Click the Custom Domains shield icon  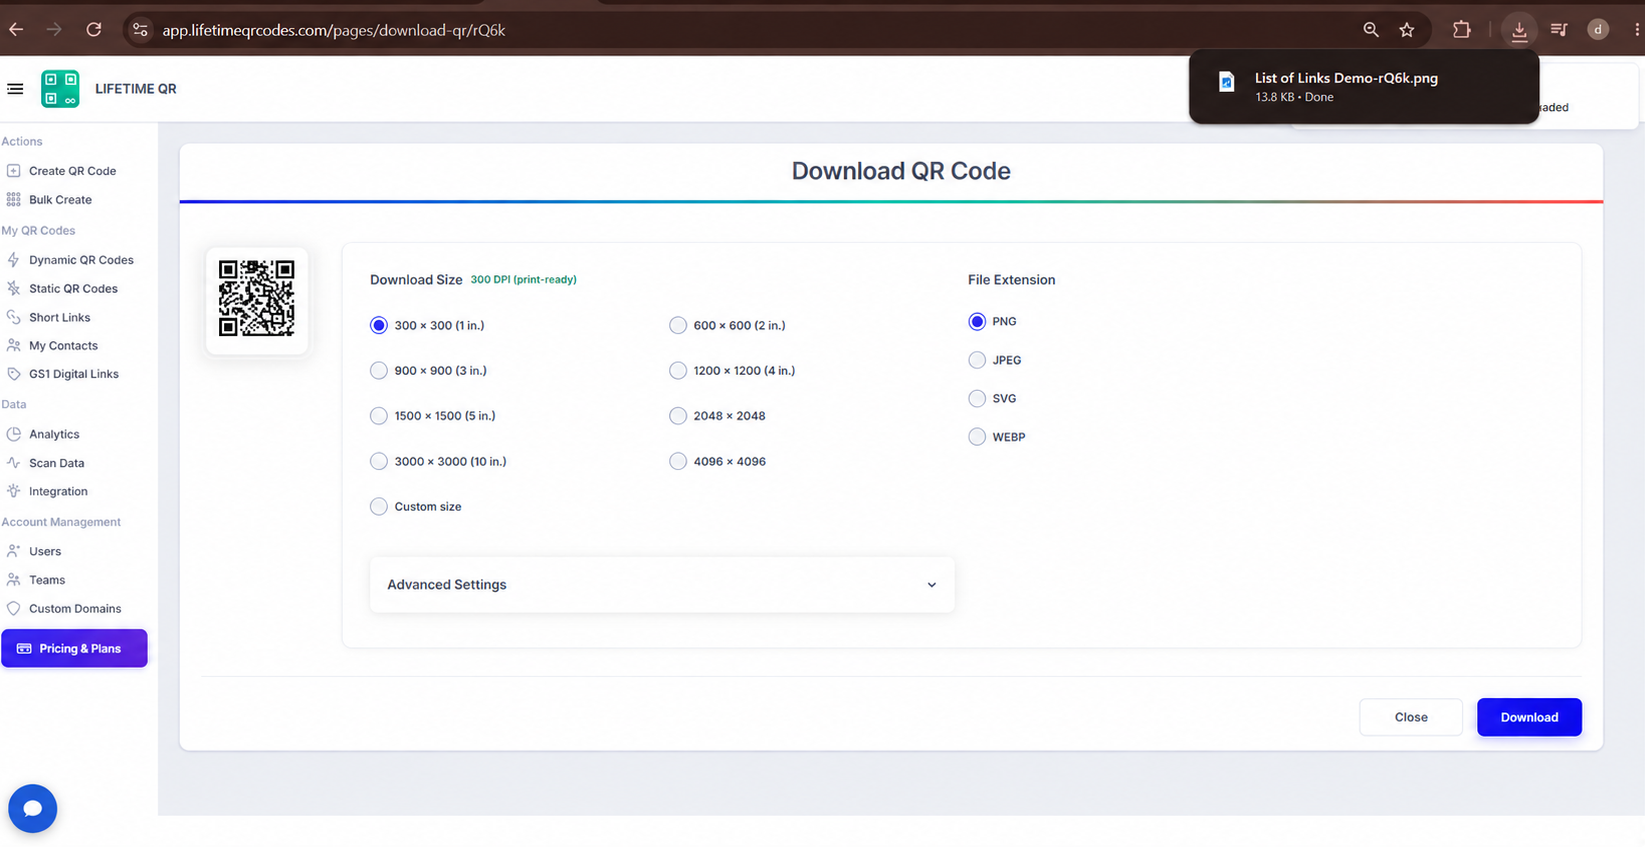point(14,608)
